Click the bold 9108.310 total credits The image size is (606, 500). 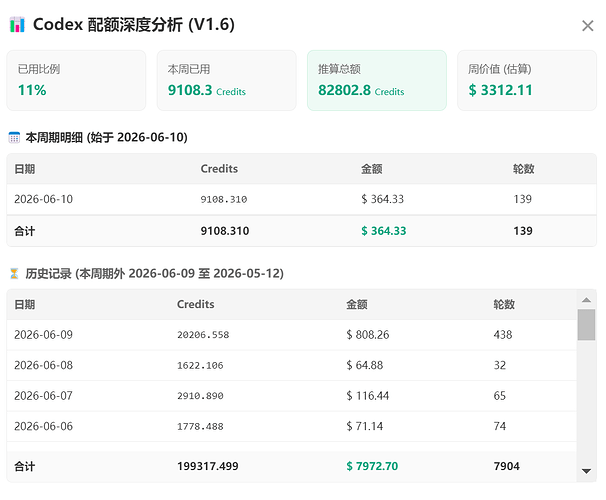click(x=225, y=231)
